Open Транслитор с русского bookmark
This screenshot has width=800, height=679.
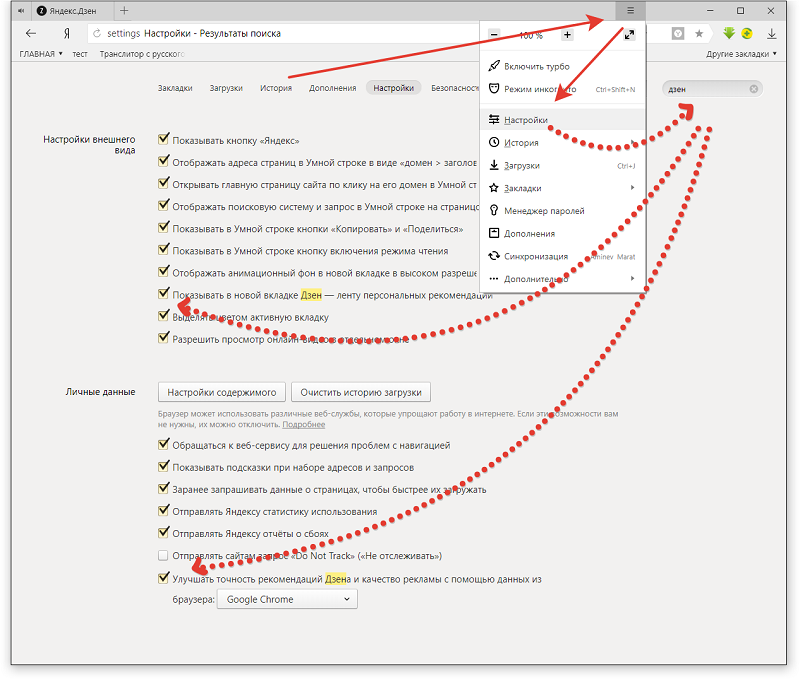click(x=142, y=54)
